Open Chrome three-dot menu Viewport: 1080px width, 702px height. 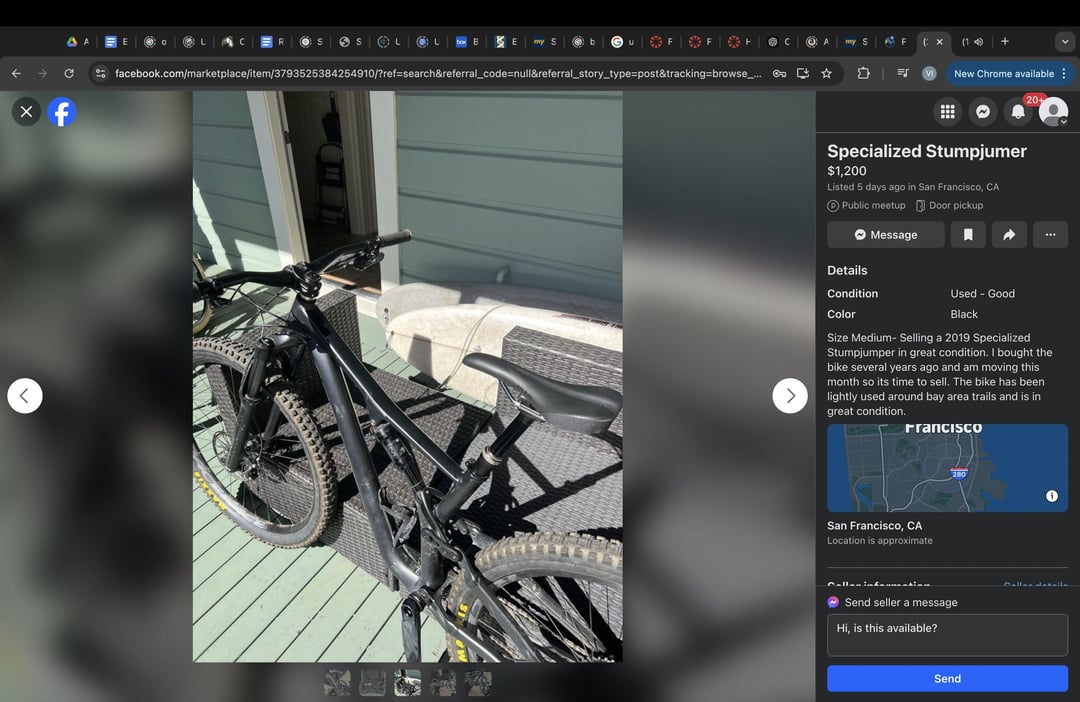pos(1064,73)
